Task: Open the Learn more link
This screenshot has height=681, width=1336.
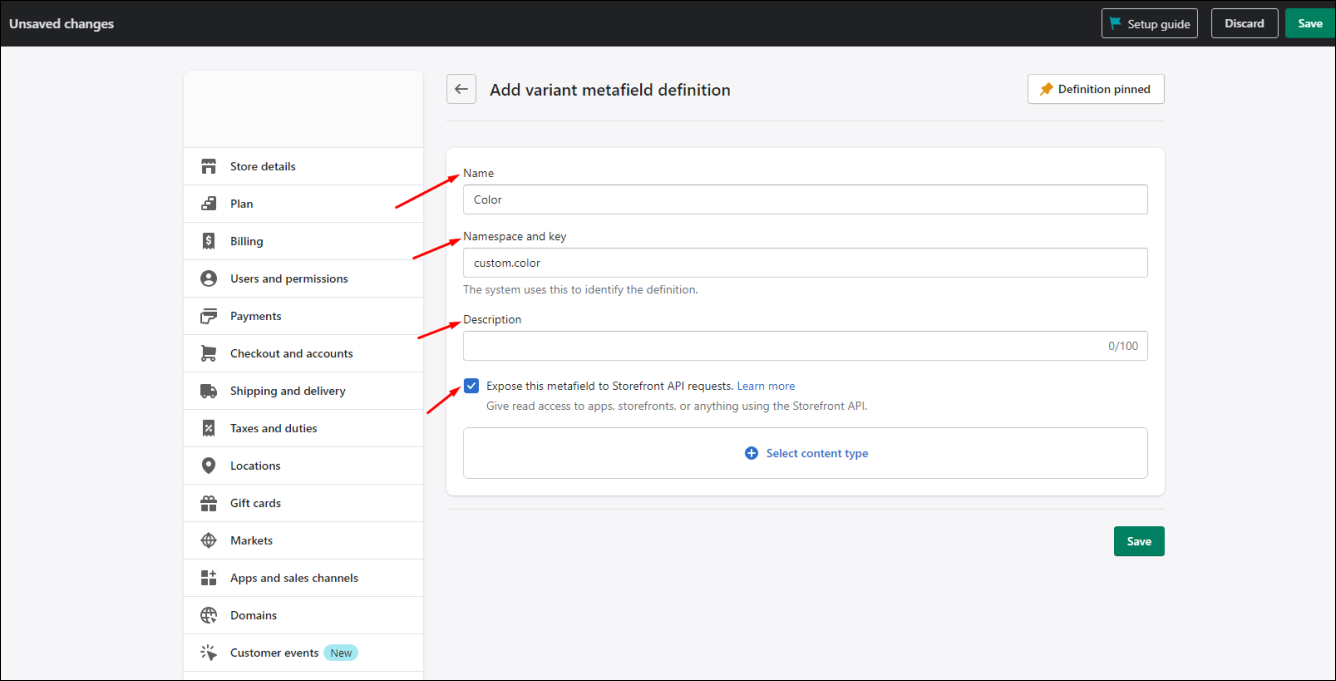Action: point(766,386)
